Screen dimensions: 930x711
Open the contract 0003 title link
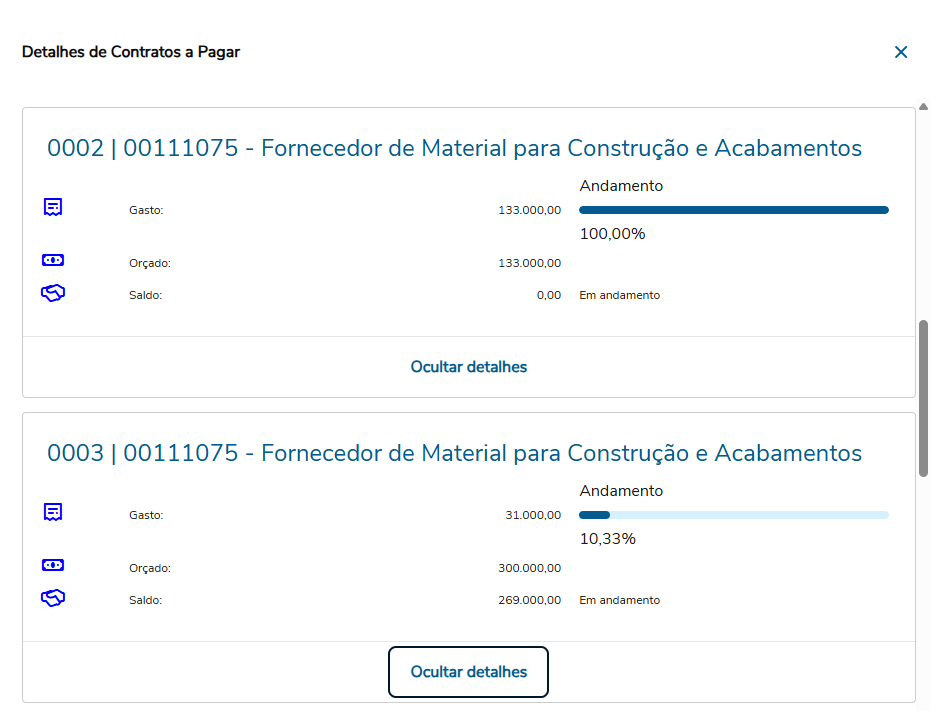(454, 454)
